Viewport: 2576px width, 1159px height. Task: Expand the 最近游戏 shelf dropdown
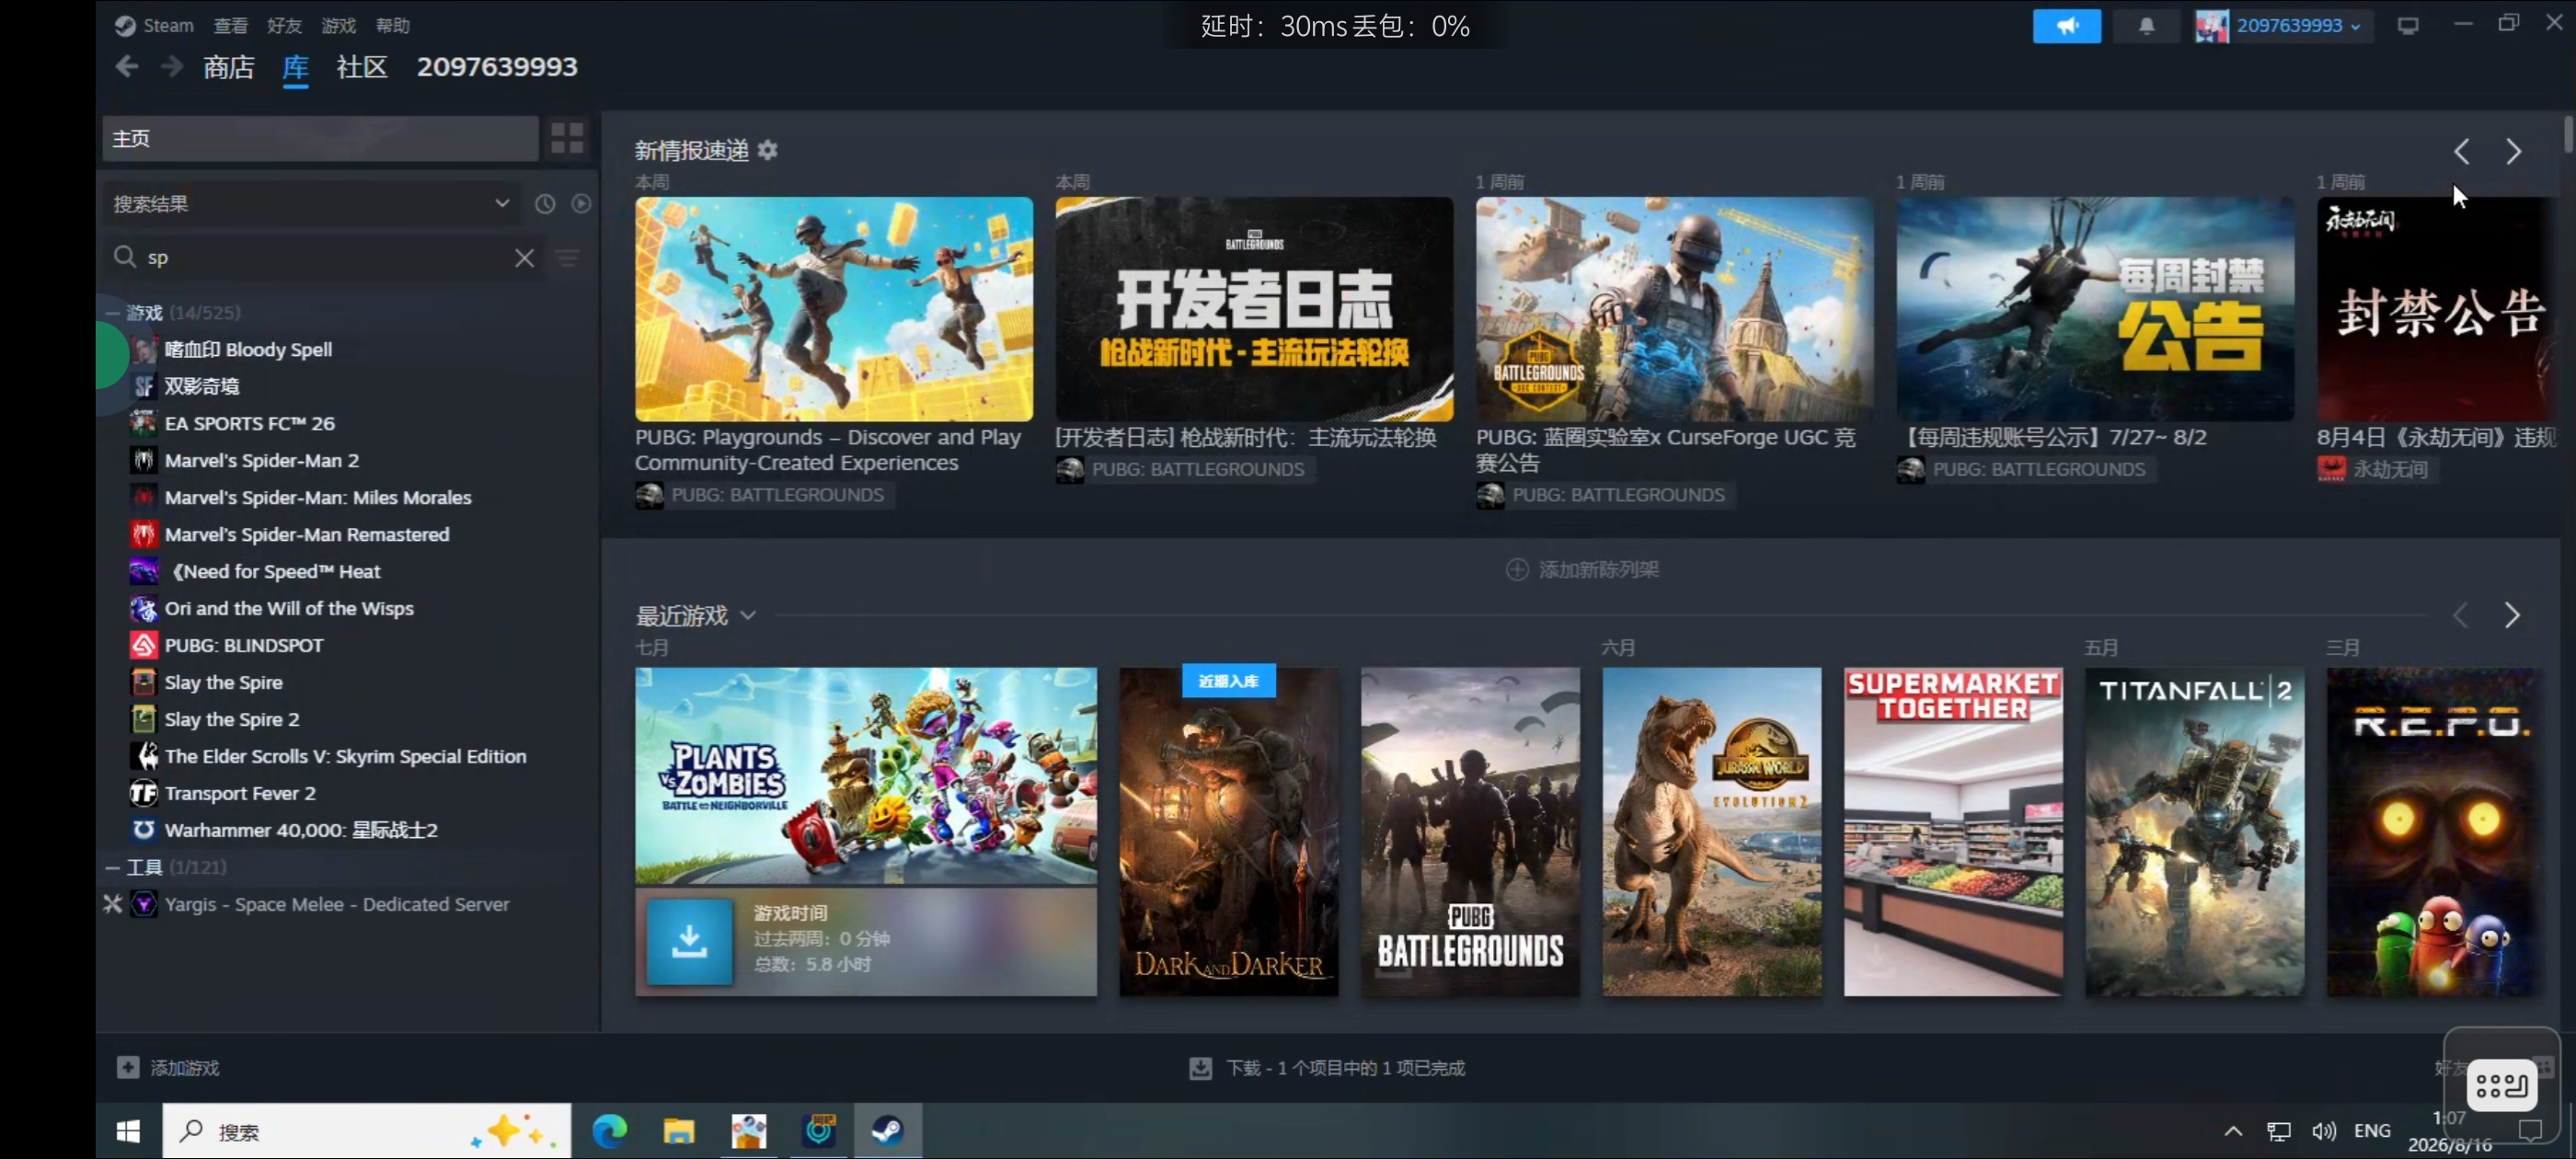[747, 616]
